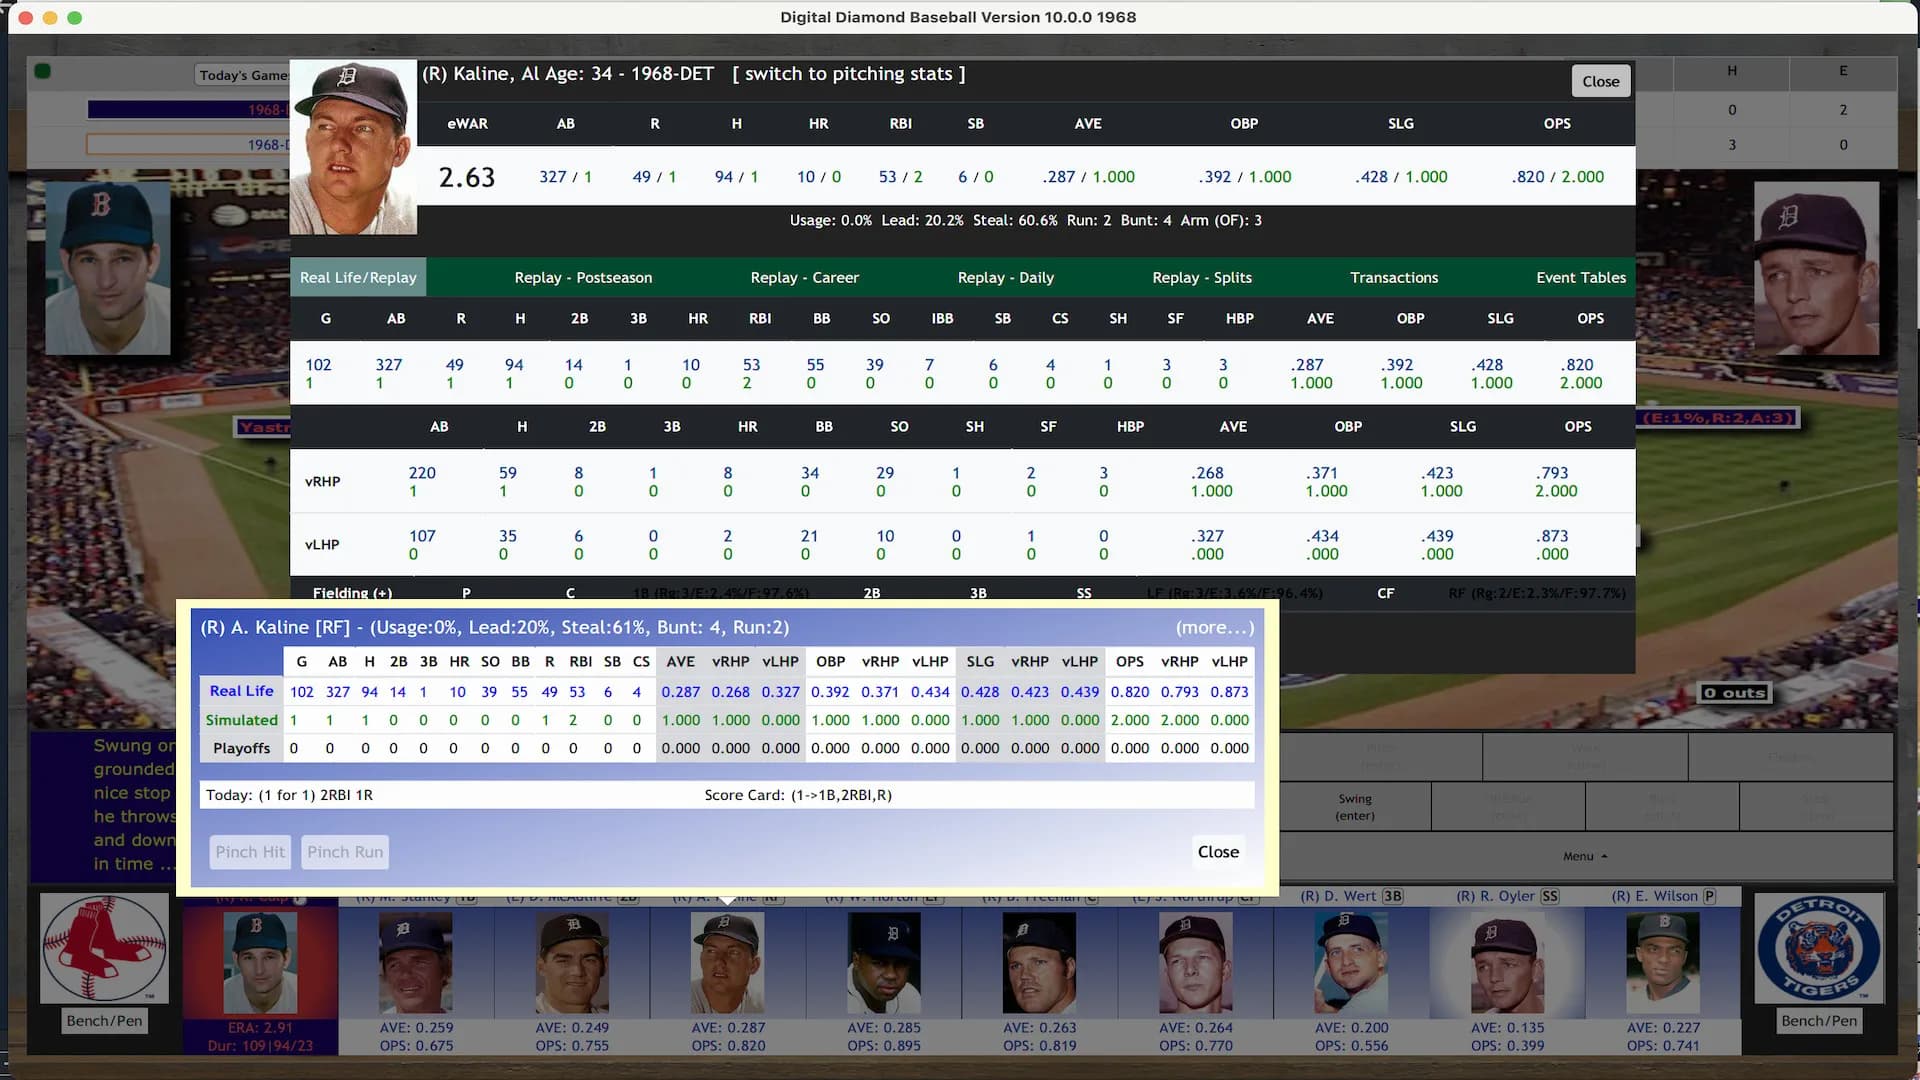Click the Score Card: (1->1B,2RBI,R) text
Screen dimensions: 1920x1080
(x=798, y=795)
